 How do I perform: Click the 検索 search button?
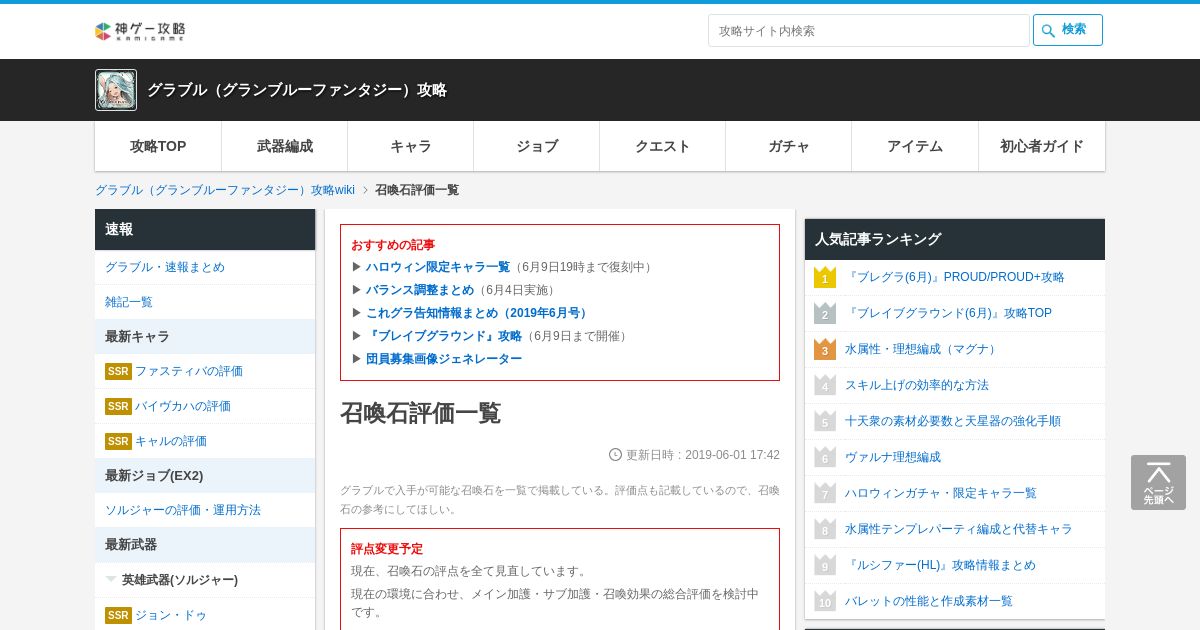coord(1068,30)
